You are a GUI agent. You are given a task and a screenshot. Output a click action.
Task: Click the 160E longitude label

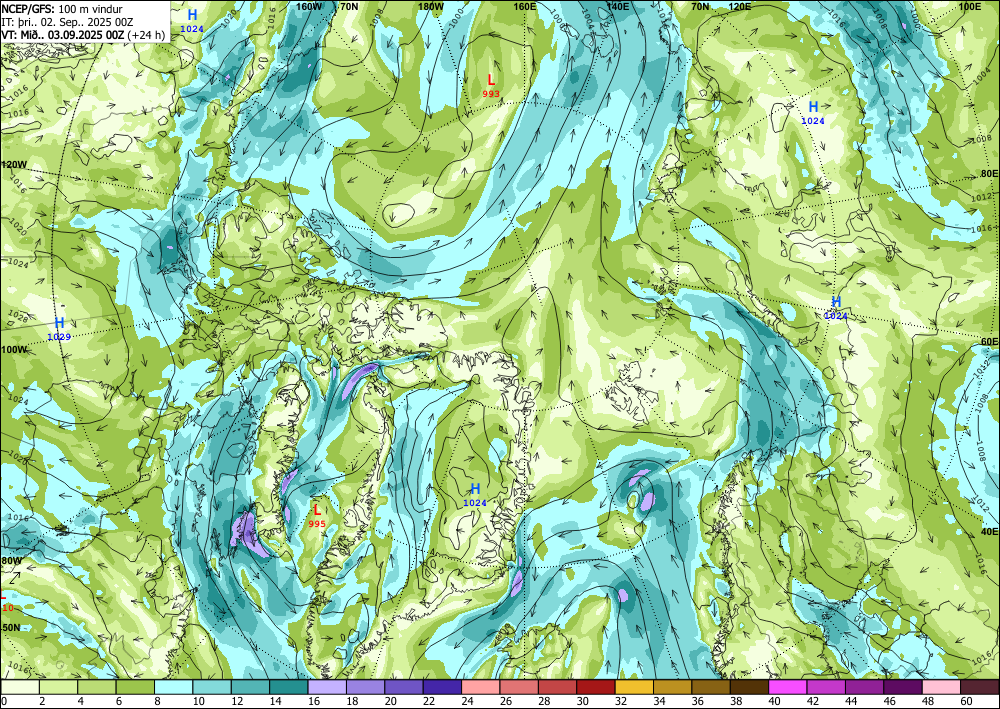[x=524, y=6]
